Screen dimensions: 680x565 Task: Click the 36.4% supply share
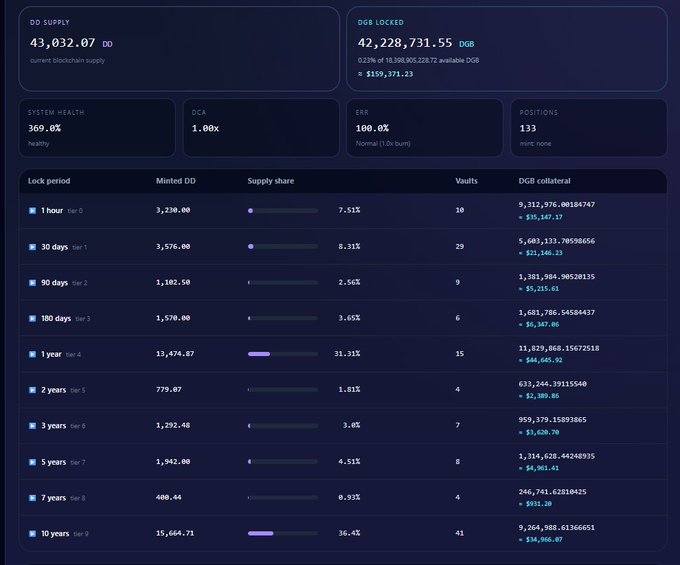pyautogui.click(x=349, y=533)
